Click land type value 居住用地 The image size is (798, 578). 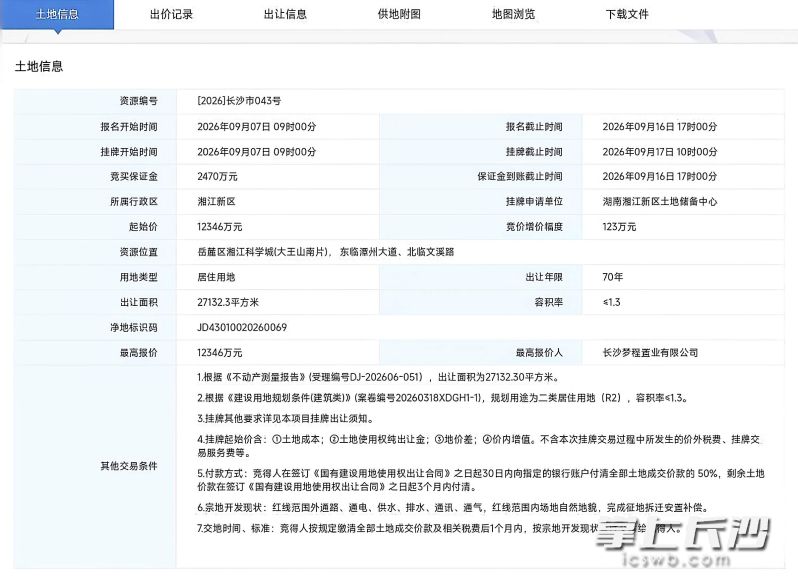pos(216,277)
